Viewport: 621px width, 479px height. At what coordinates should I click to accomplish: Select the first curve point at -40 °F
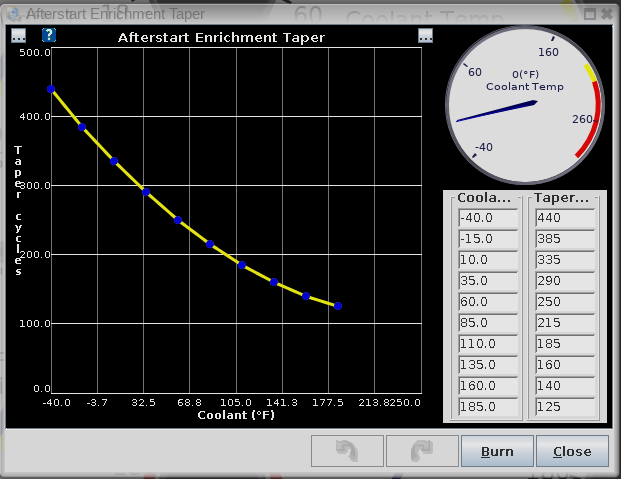(51, 89)
